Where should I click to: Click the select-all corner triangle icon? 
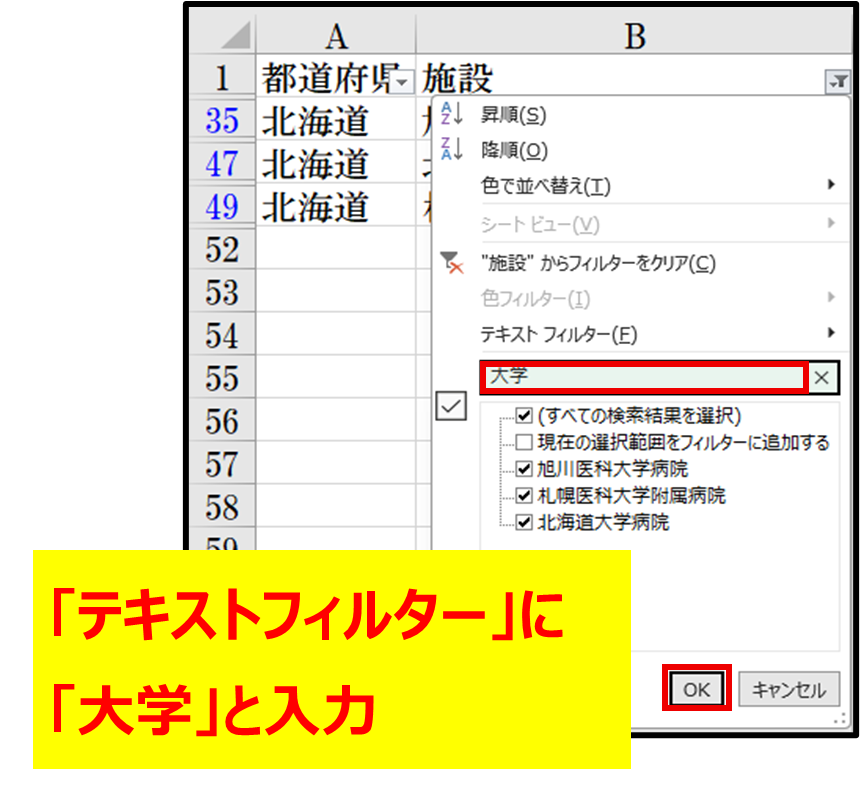click(x=234, y=37)
